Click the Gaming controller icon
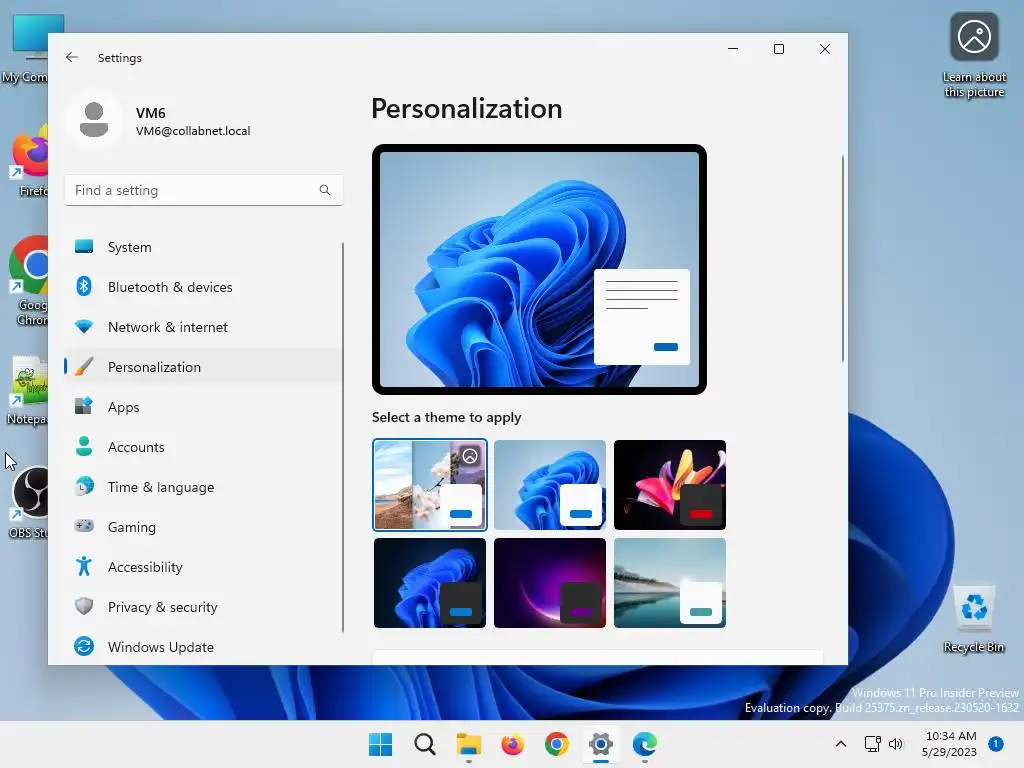Viewport: 1024px width, 768px height. [x=84, y=526]
